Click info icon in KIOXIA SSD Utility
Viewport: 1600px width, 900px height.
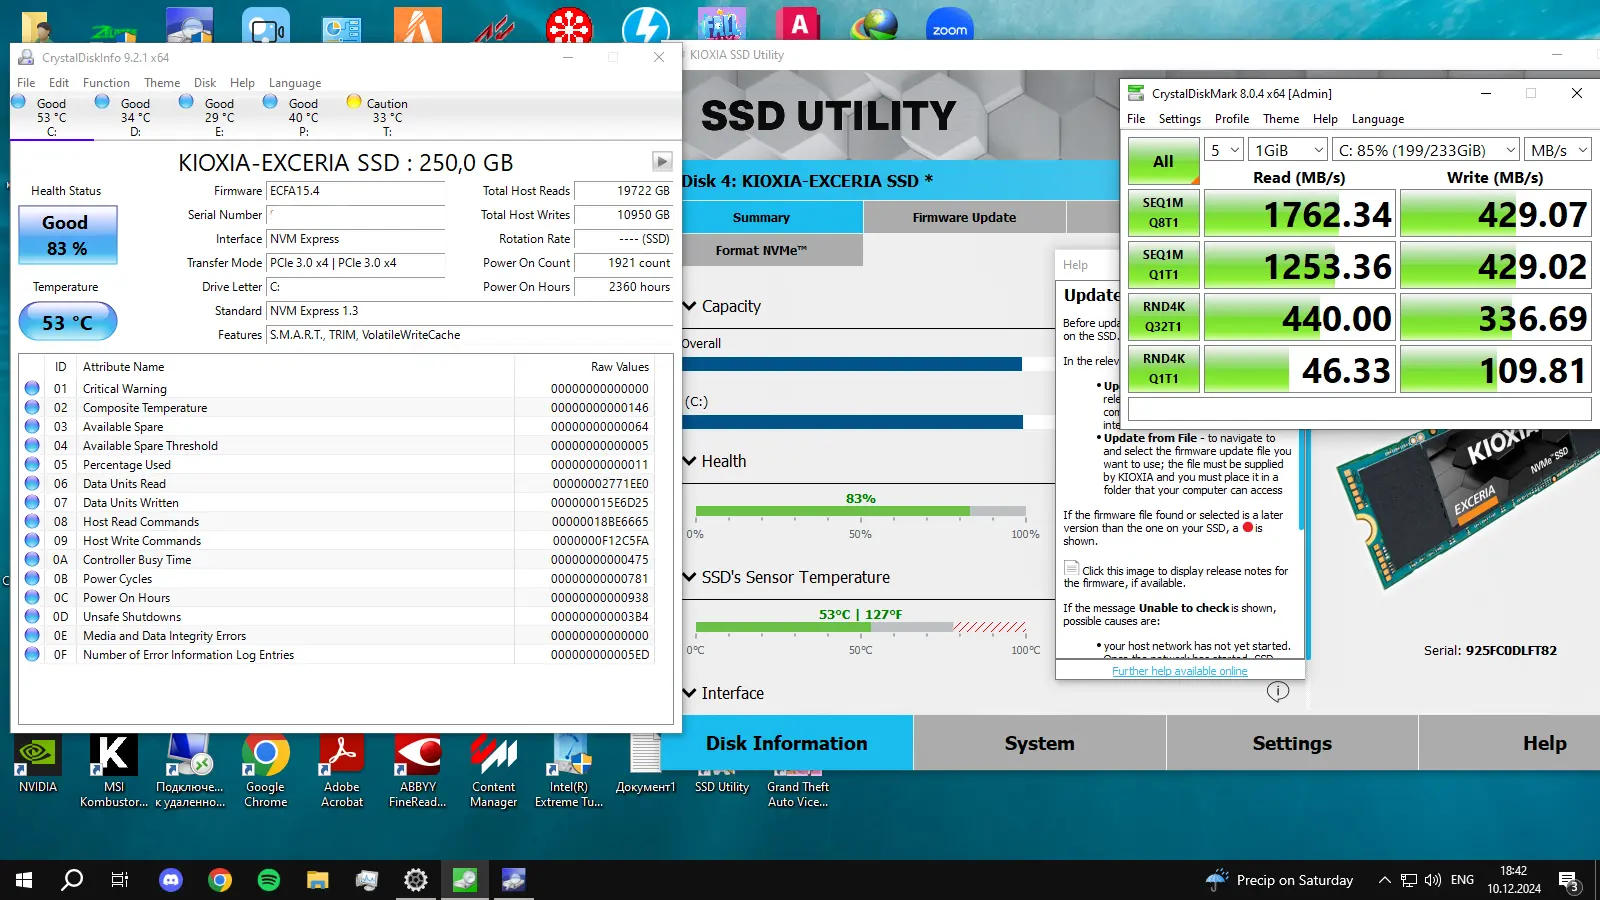(x=1278, y=691)
